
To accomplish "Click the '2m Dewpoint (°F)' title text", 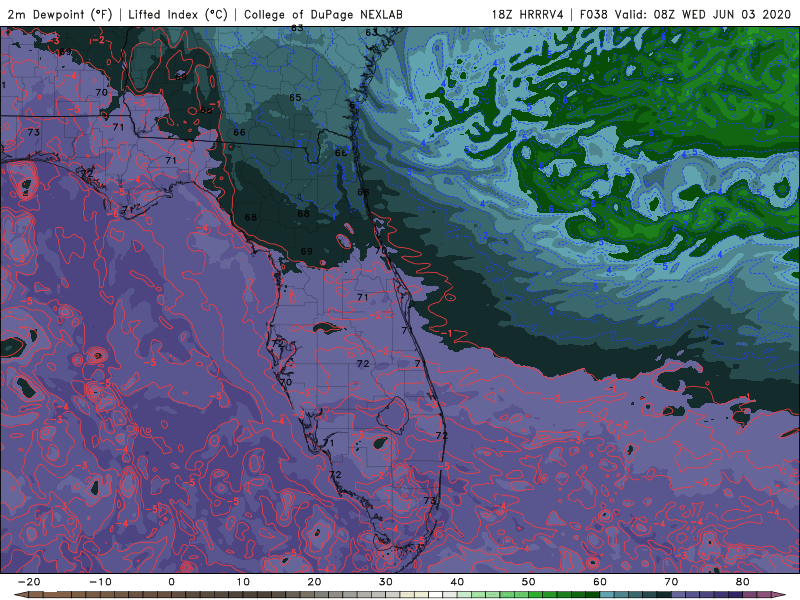I will point(60,14).
